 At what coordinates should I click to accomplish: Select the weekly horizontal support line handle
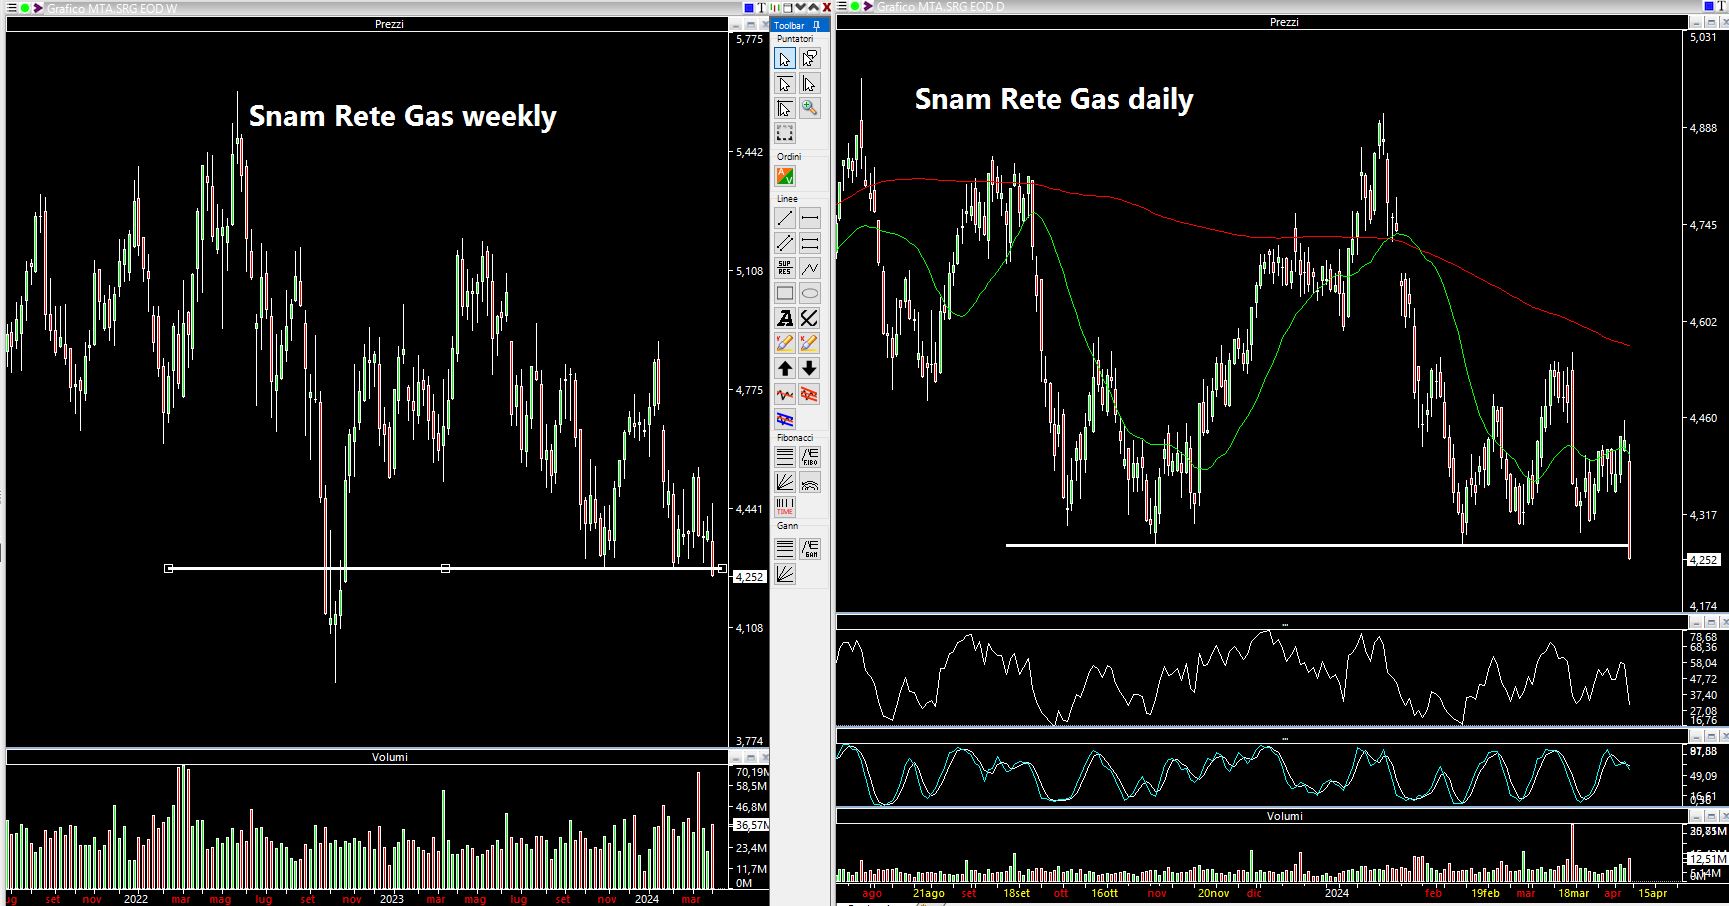click(445, 568)
